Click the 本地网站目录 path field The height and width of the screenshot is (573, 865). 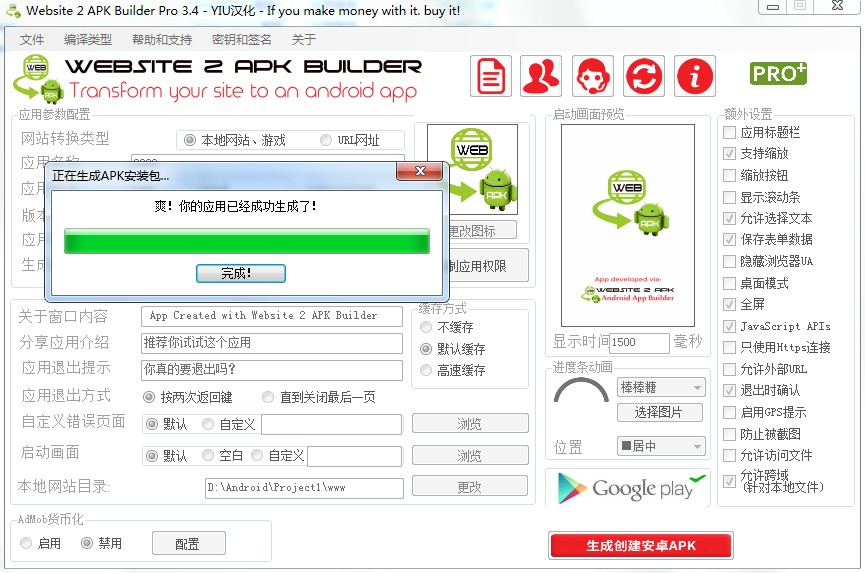point(304,488)
